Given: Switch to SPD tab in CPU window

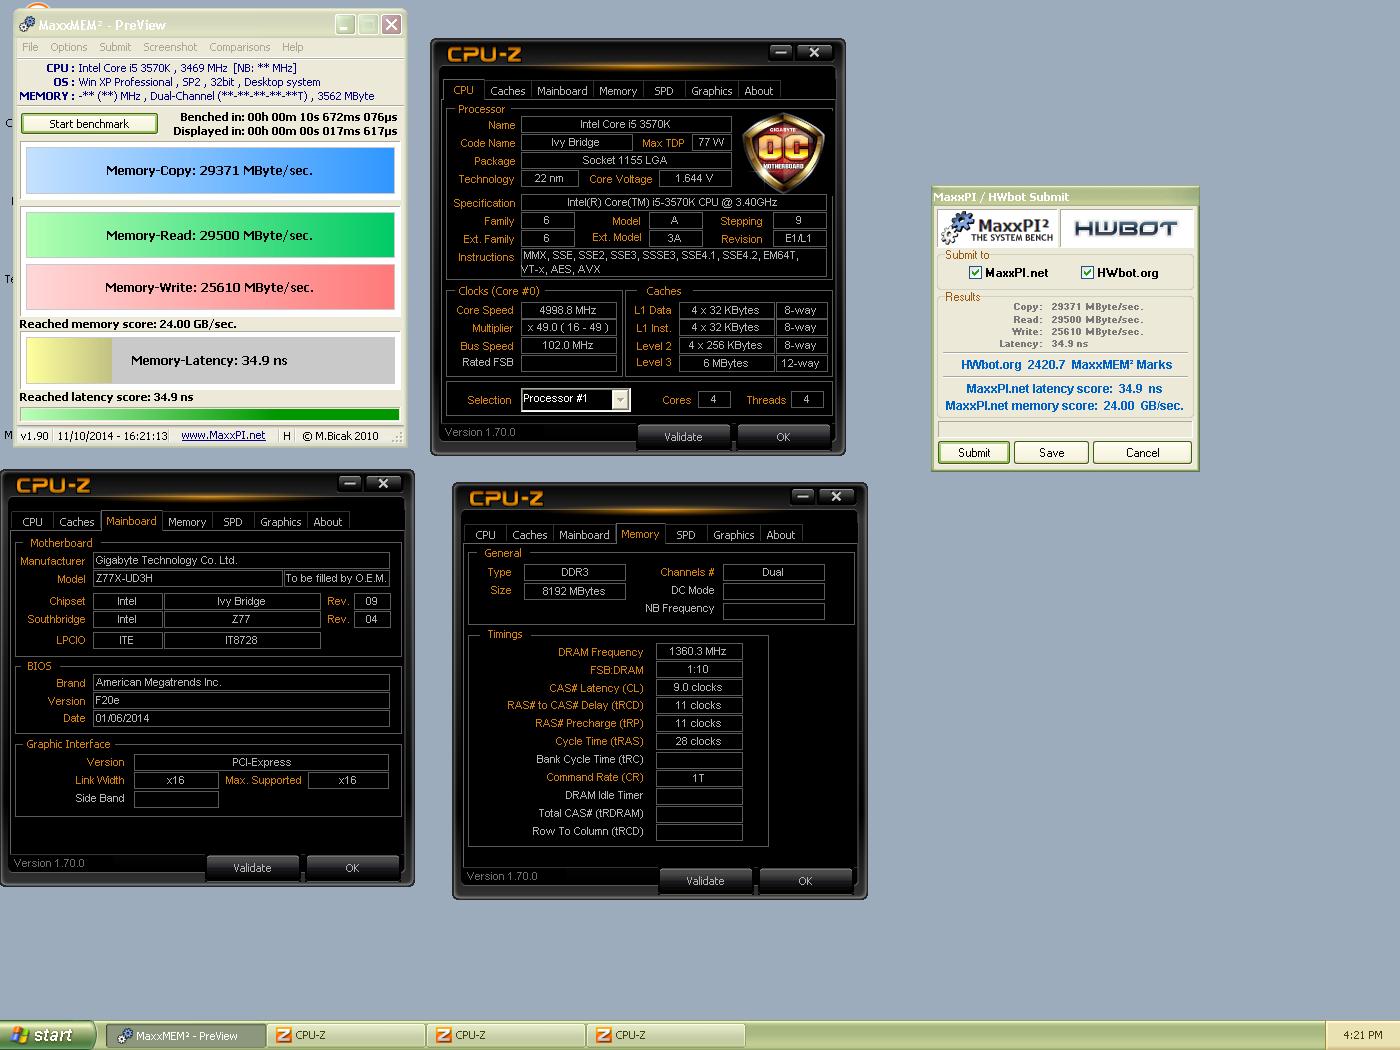Looking at the screenshot, I should click(x=664, y=91).
